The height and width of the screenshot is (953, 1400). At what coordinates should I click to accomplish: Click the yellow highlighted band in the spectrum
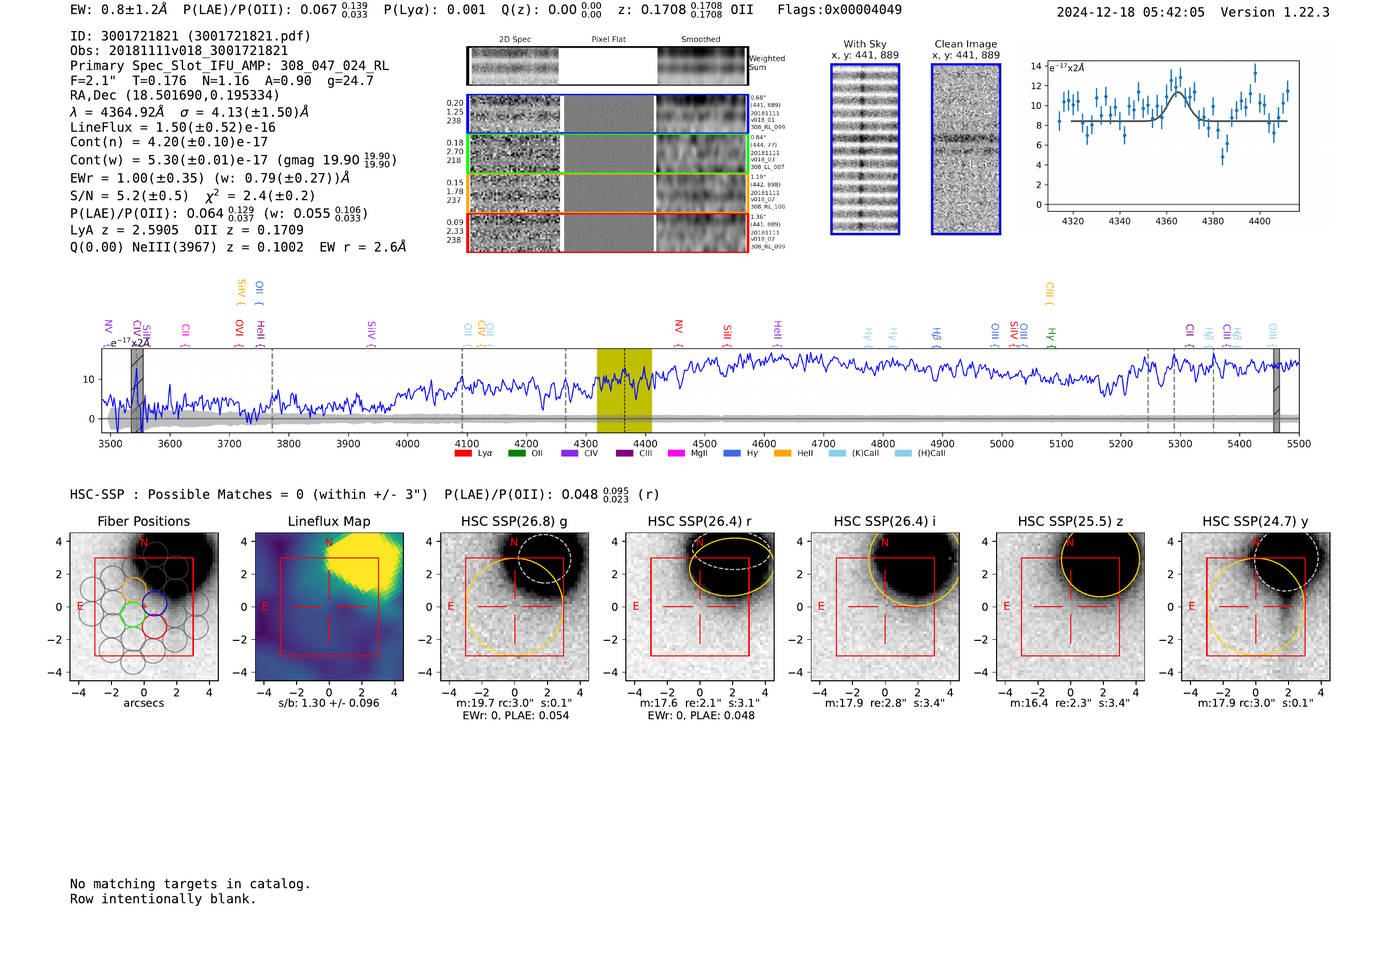[624, 390]
